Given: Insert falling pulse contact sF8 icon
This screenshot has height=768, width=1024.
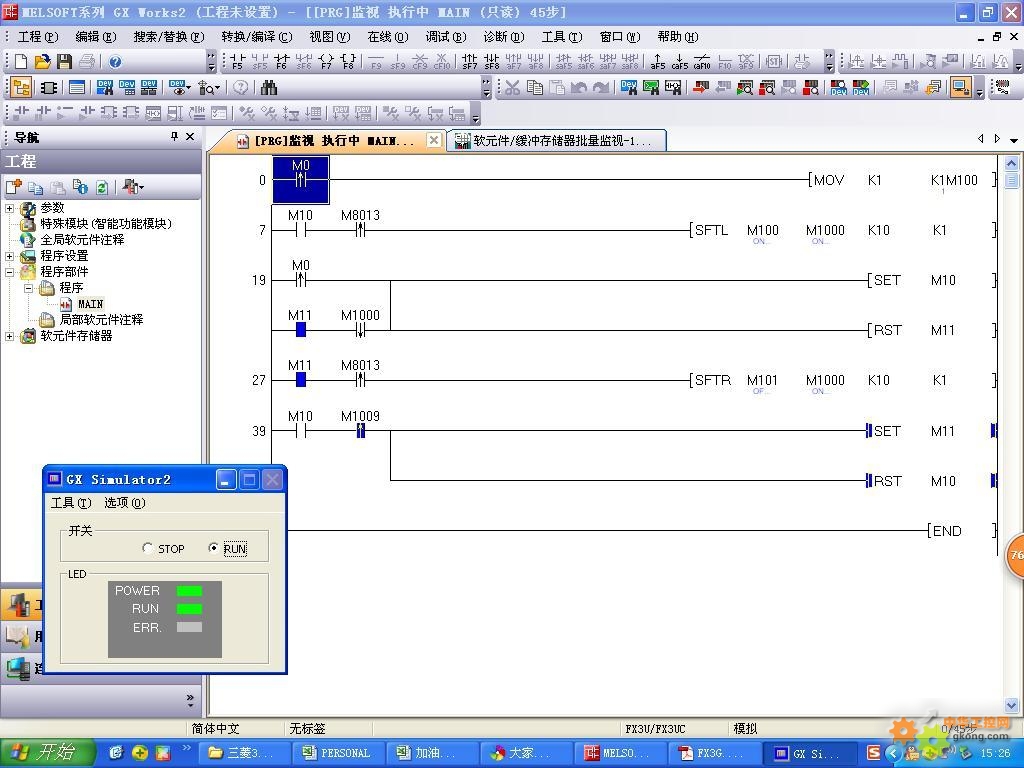Looking at the screenshot, I should pos(492,61).
